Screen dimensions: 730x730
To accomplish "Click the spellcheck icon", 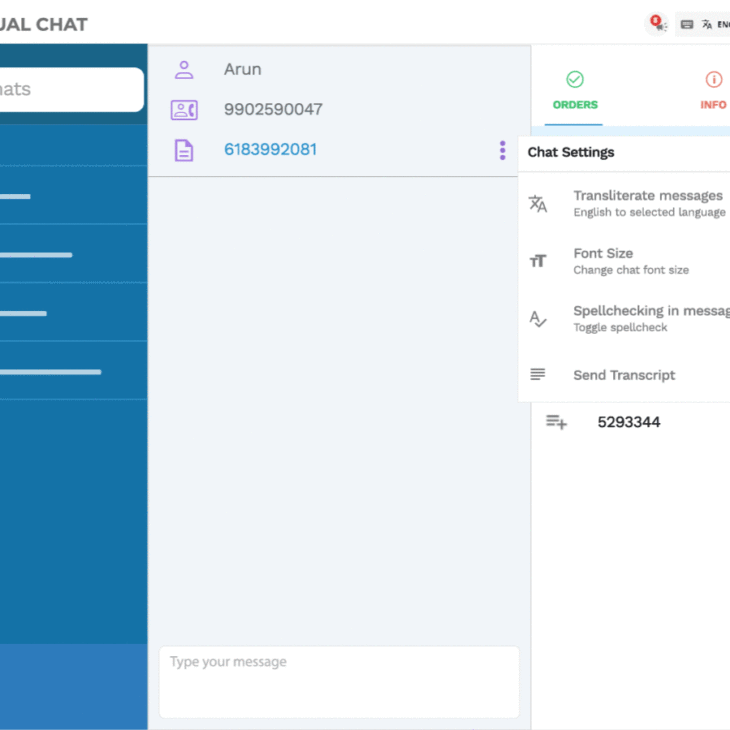I will pyautogui.click(x=538, y=319).
